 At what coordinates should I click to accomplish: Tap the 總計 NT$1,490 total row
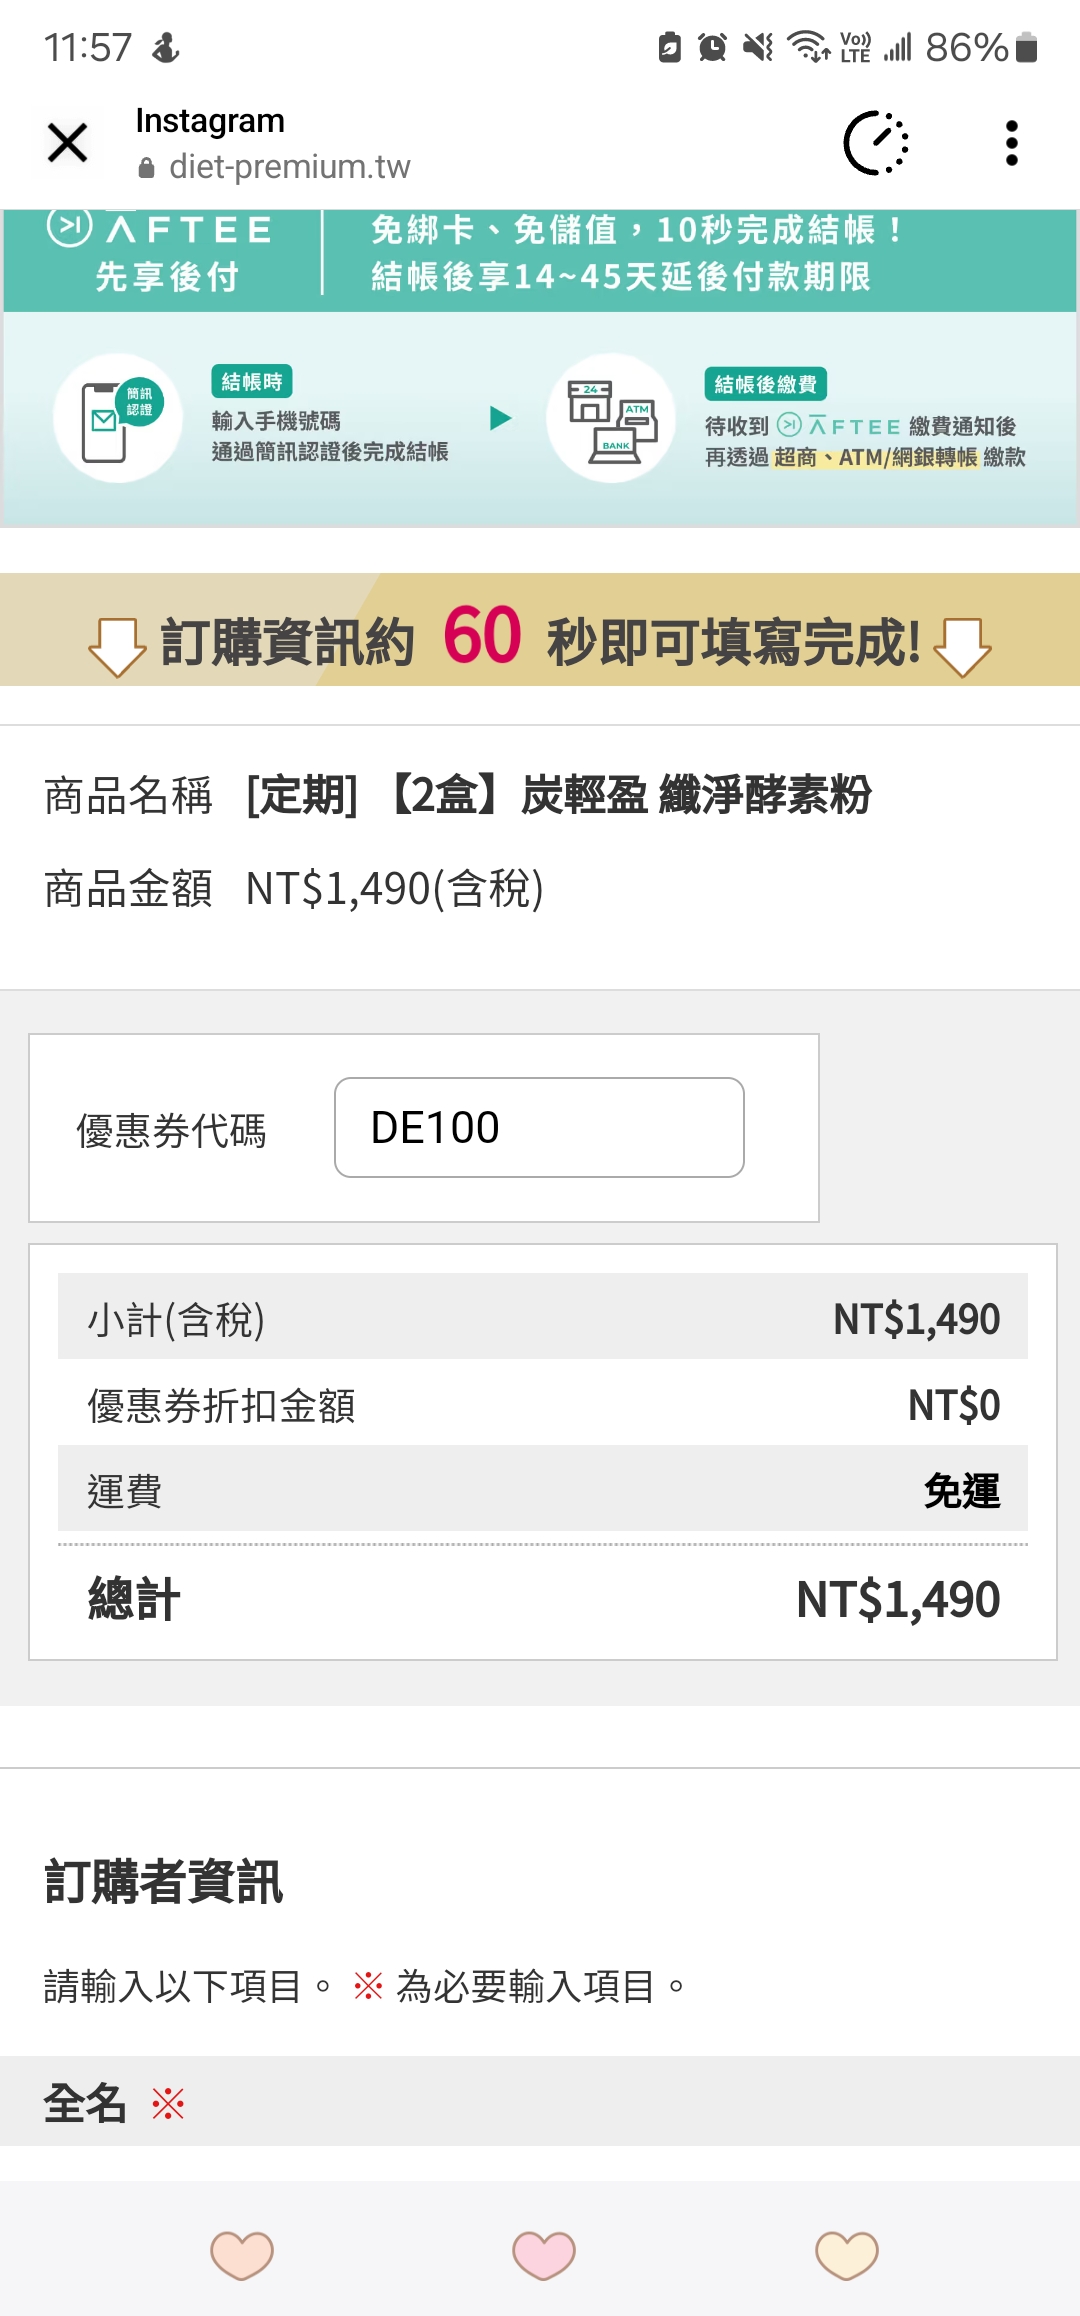pos(543,1599)
